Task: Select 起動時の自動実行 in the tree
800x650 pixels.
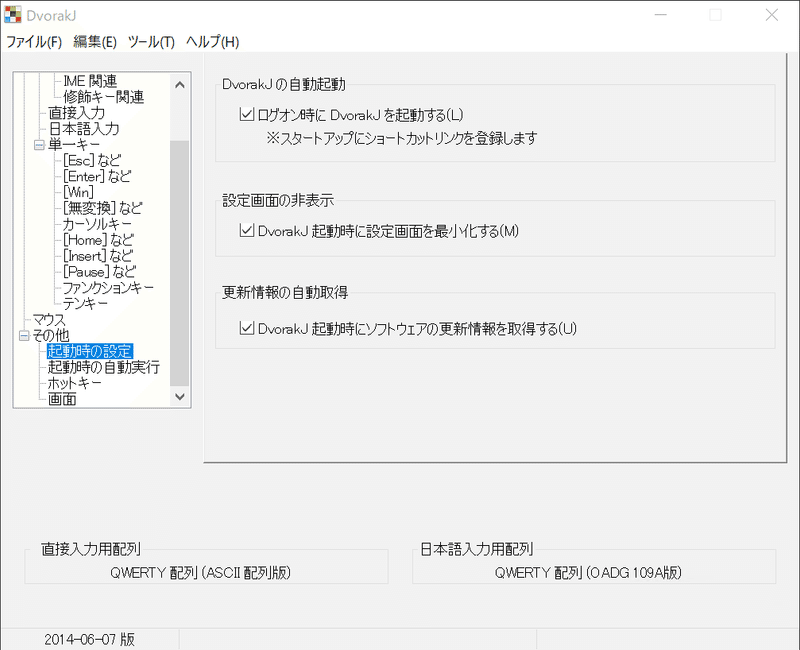Action: tap(104, 367)
